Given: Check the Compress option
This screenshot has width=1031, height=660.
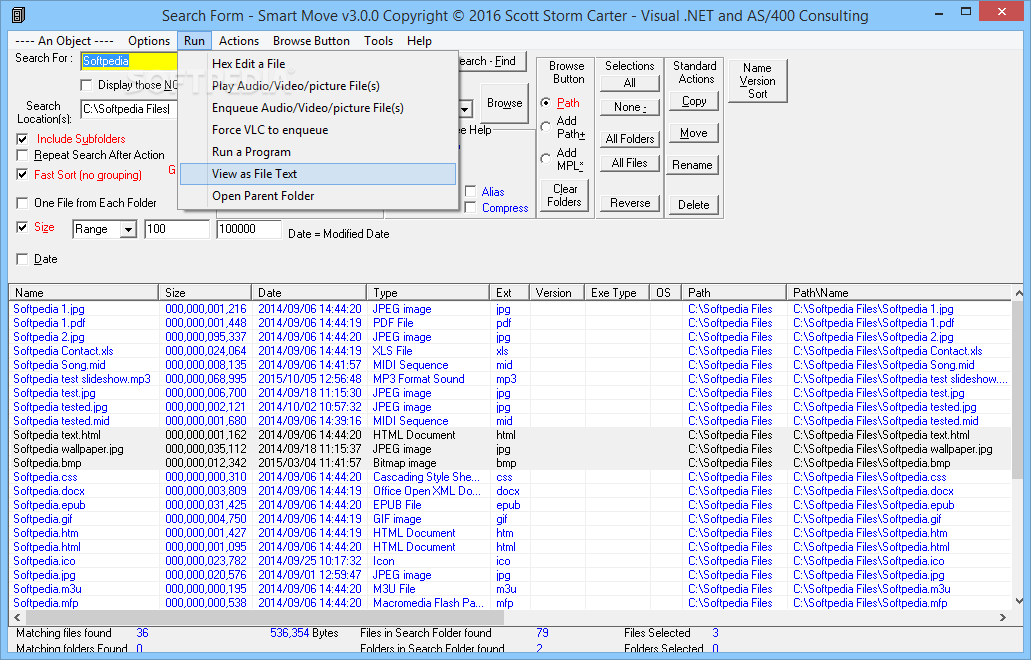Looking at the screenshot, I should click(470, 208).
